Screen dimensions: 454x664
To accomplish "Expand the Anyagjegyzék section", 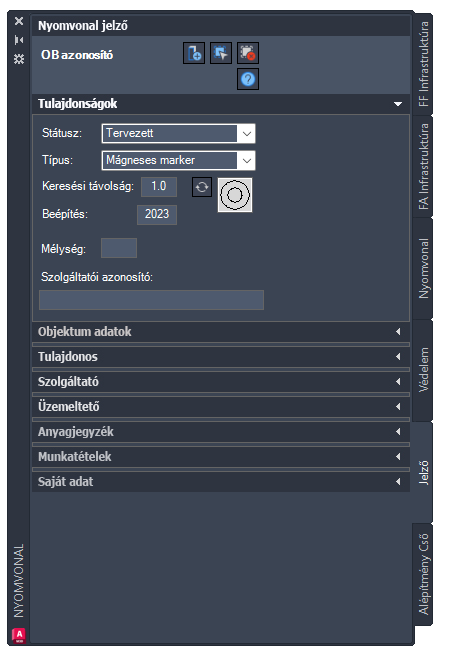I will click(221, 432).
